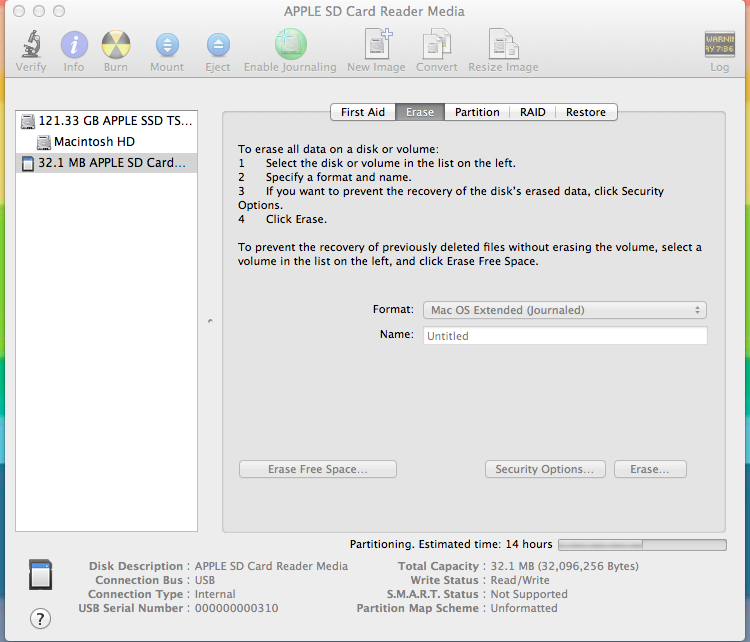Click the Convert image icon
This screenshot has height=642, width=750.
click(437, 44)
